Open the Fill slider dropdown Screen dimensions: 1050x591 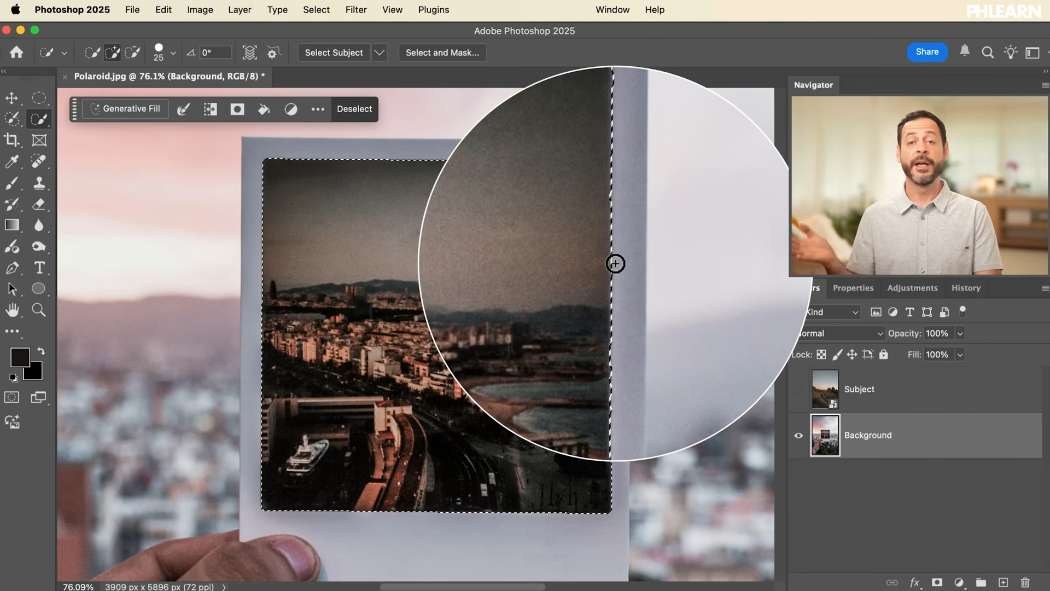960,355
